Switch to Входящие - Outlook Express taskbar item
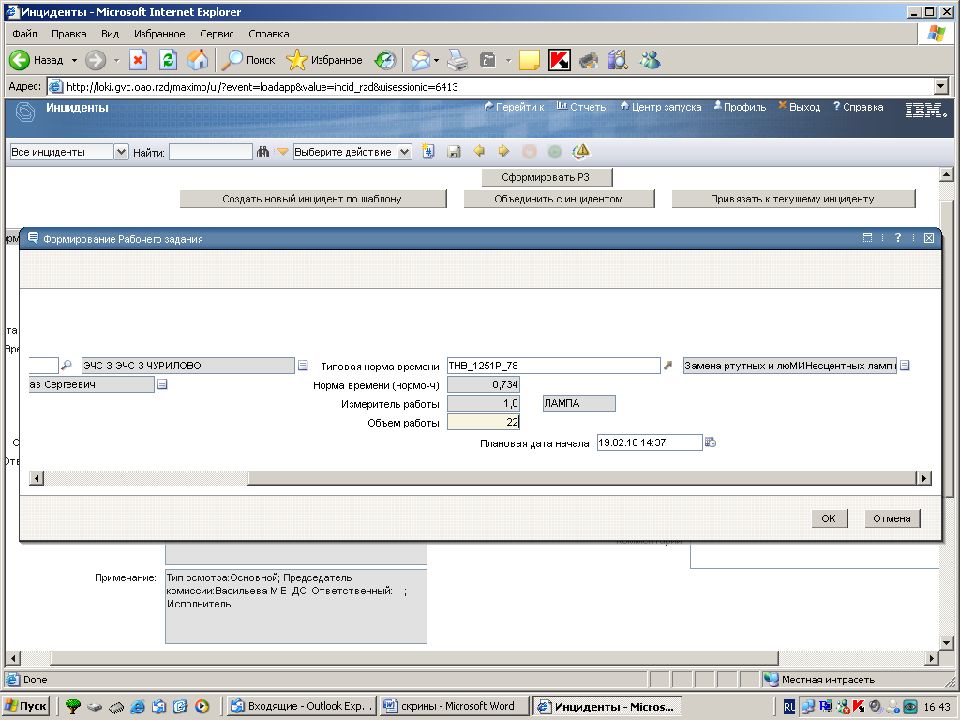This screenshot has height=720, width=960. (x=301, y=706)
